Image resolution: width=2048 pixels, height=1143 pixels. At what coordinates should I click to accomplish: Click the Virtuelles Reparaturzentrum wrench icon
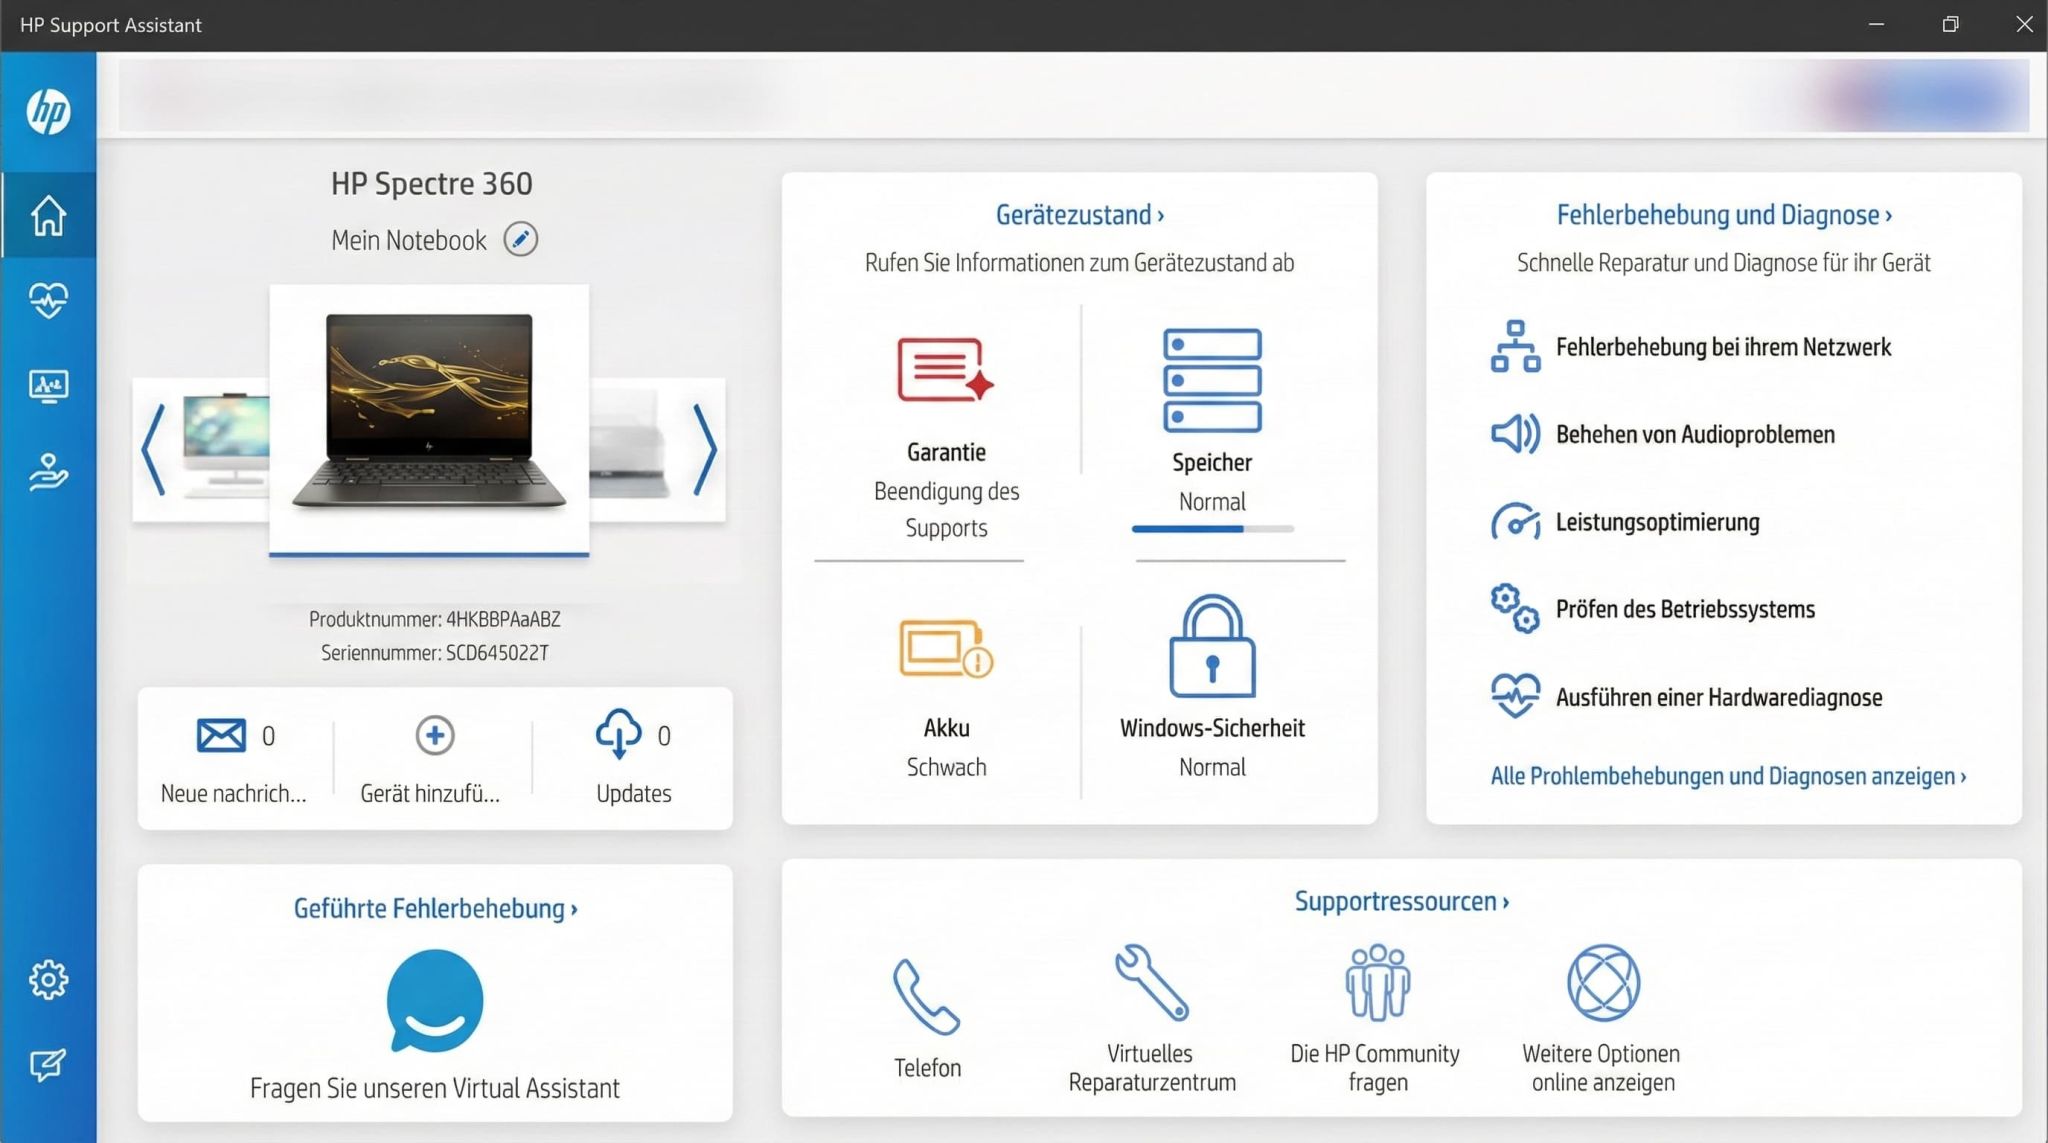coord(1151,982)
